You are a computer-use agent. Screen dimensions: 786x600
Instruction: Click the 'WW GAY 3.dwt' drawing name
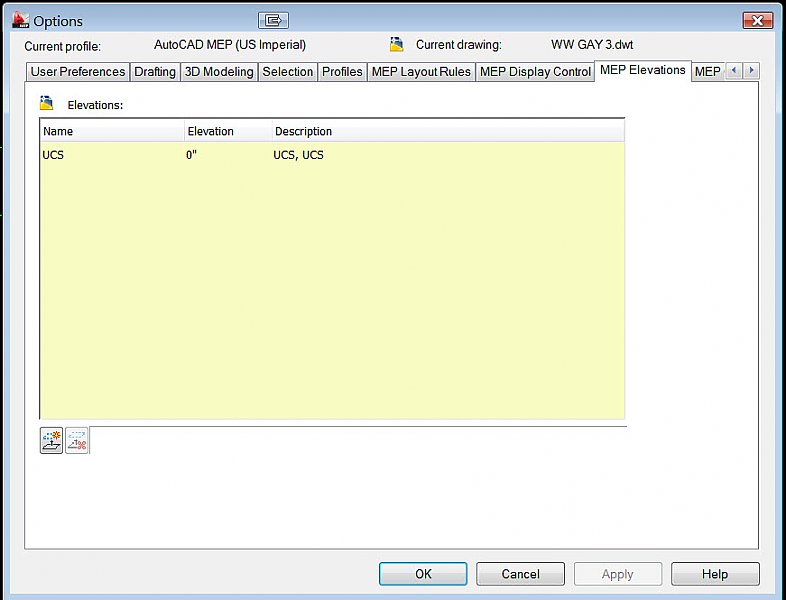(592, 45)
